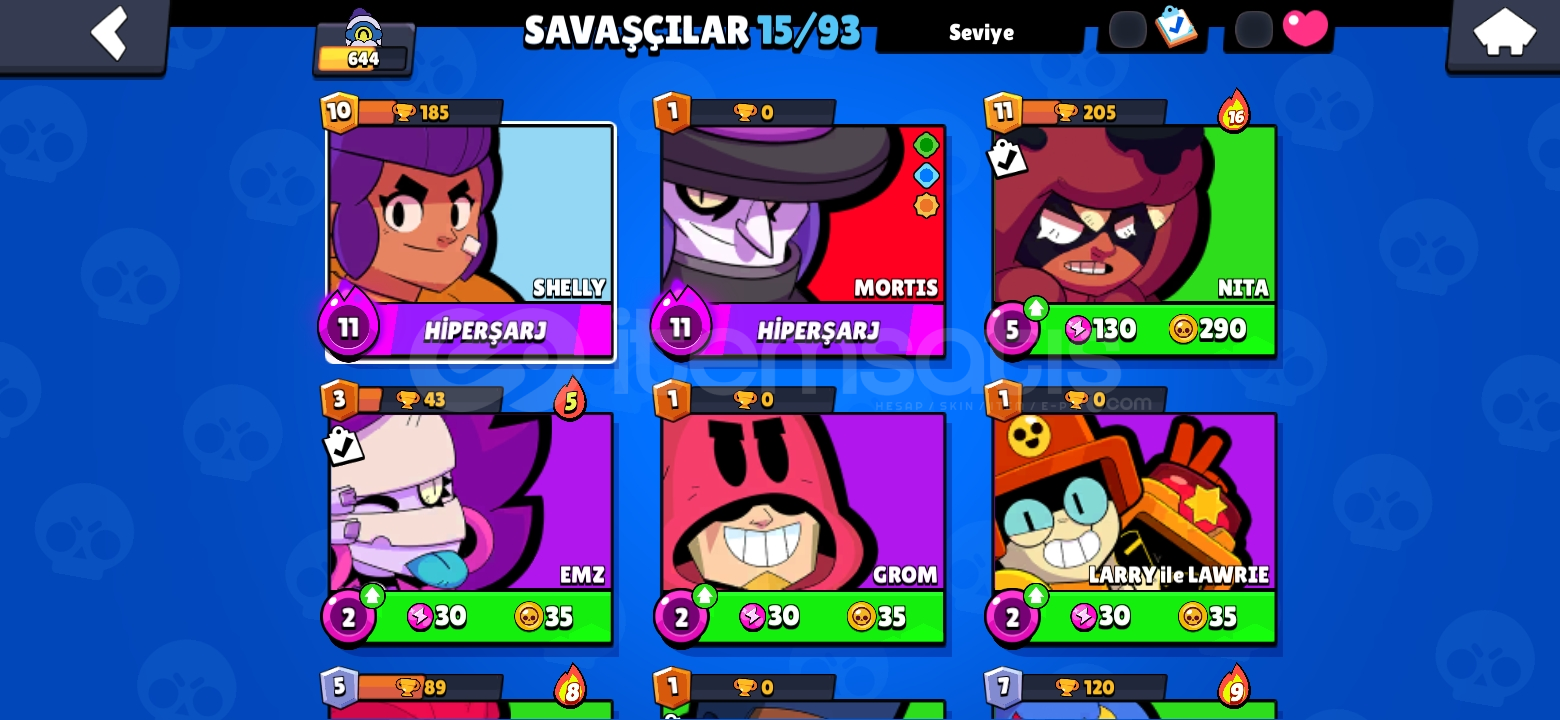This screenshot has height=720, width=1560.
Task: Select the Larry ile Lawrie portrait
Action: (1135, 502)
